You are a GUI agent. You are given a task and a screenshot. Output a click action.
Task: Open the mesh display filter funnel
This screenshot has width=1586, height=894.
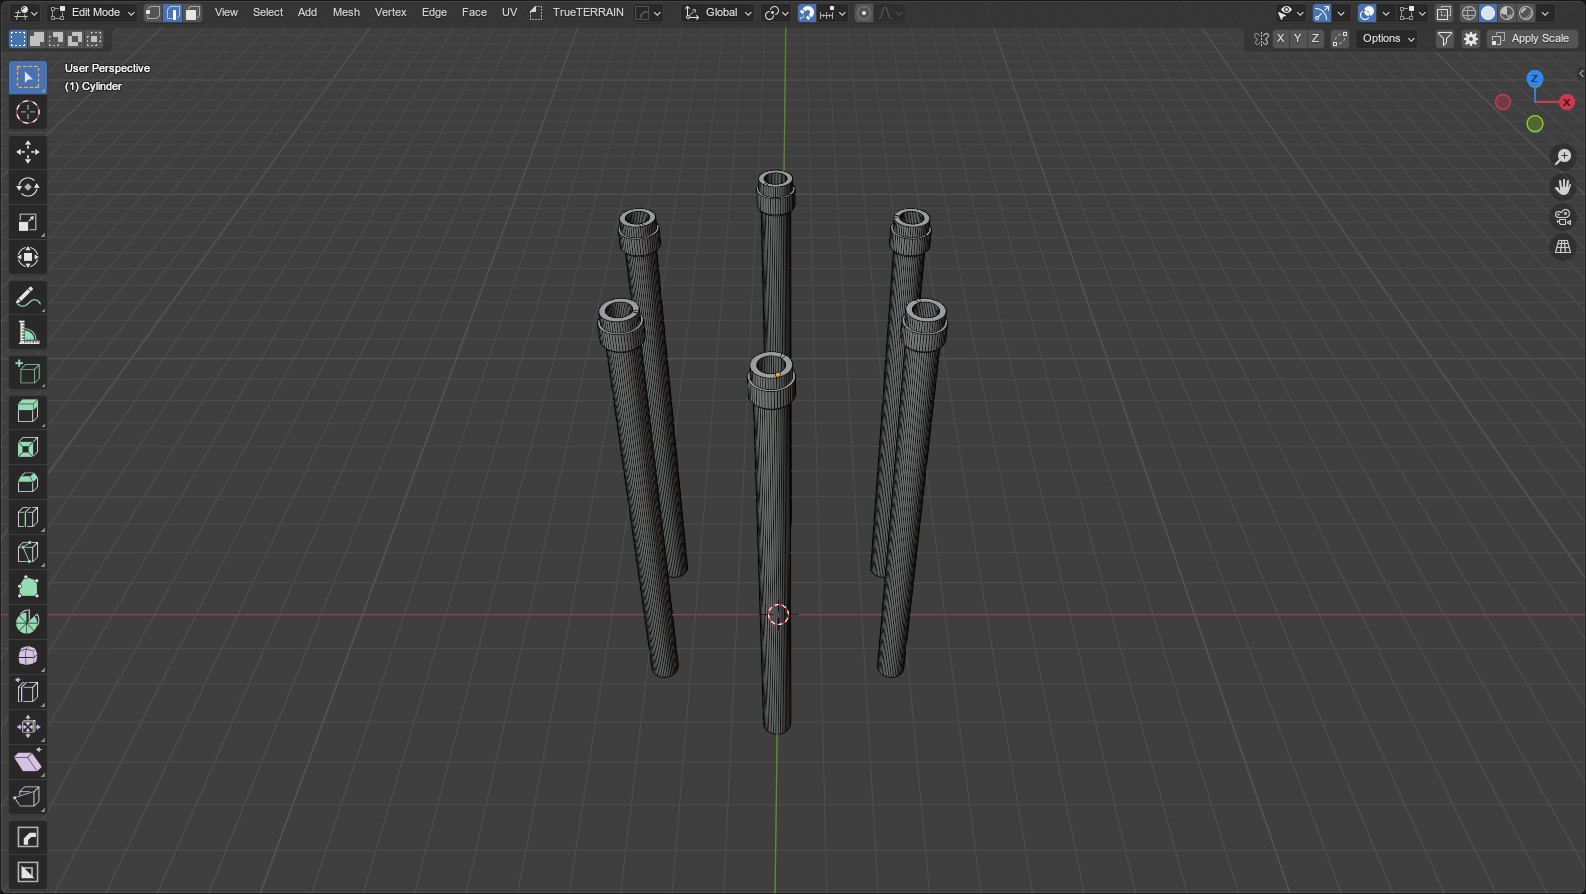click(1445, 39)
